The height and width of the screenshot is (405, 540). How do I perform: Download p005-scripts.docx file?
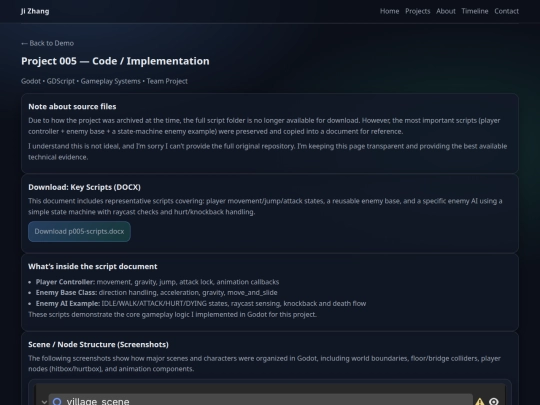79,231
